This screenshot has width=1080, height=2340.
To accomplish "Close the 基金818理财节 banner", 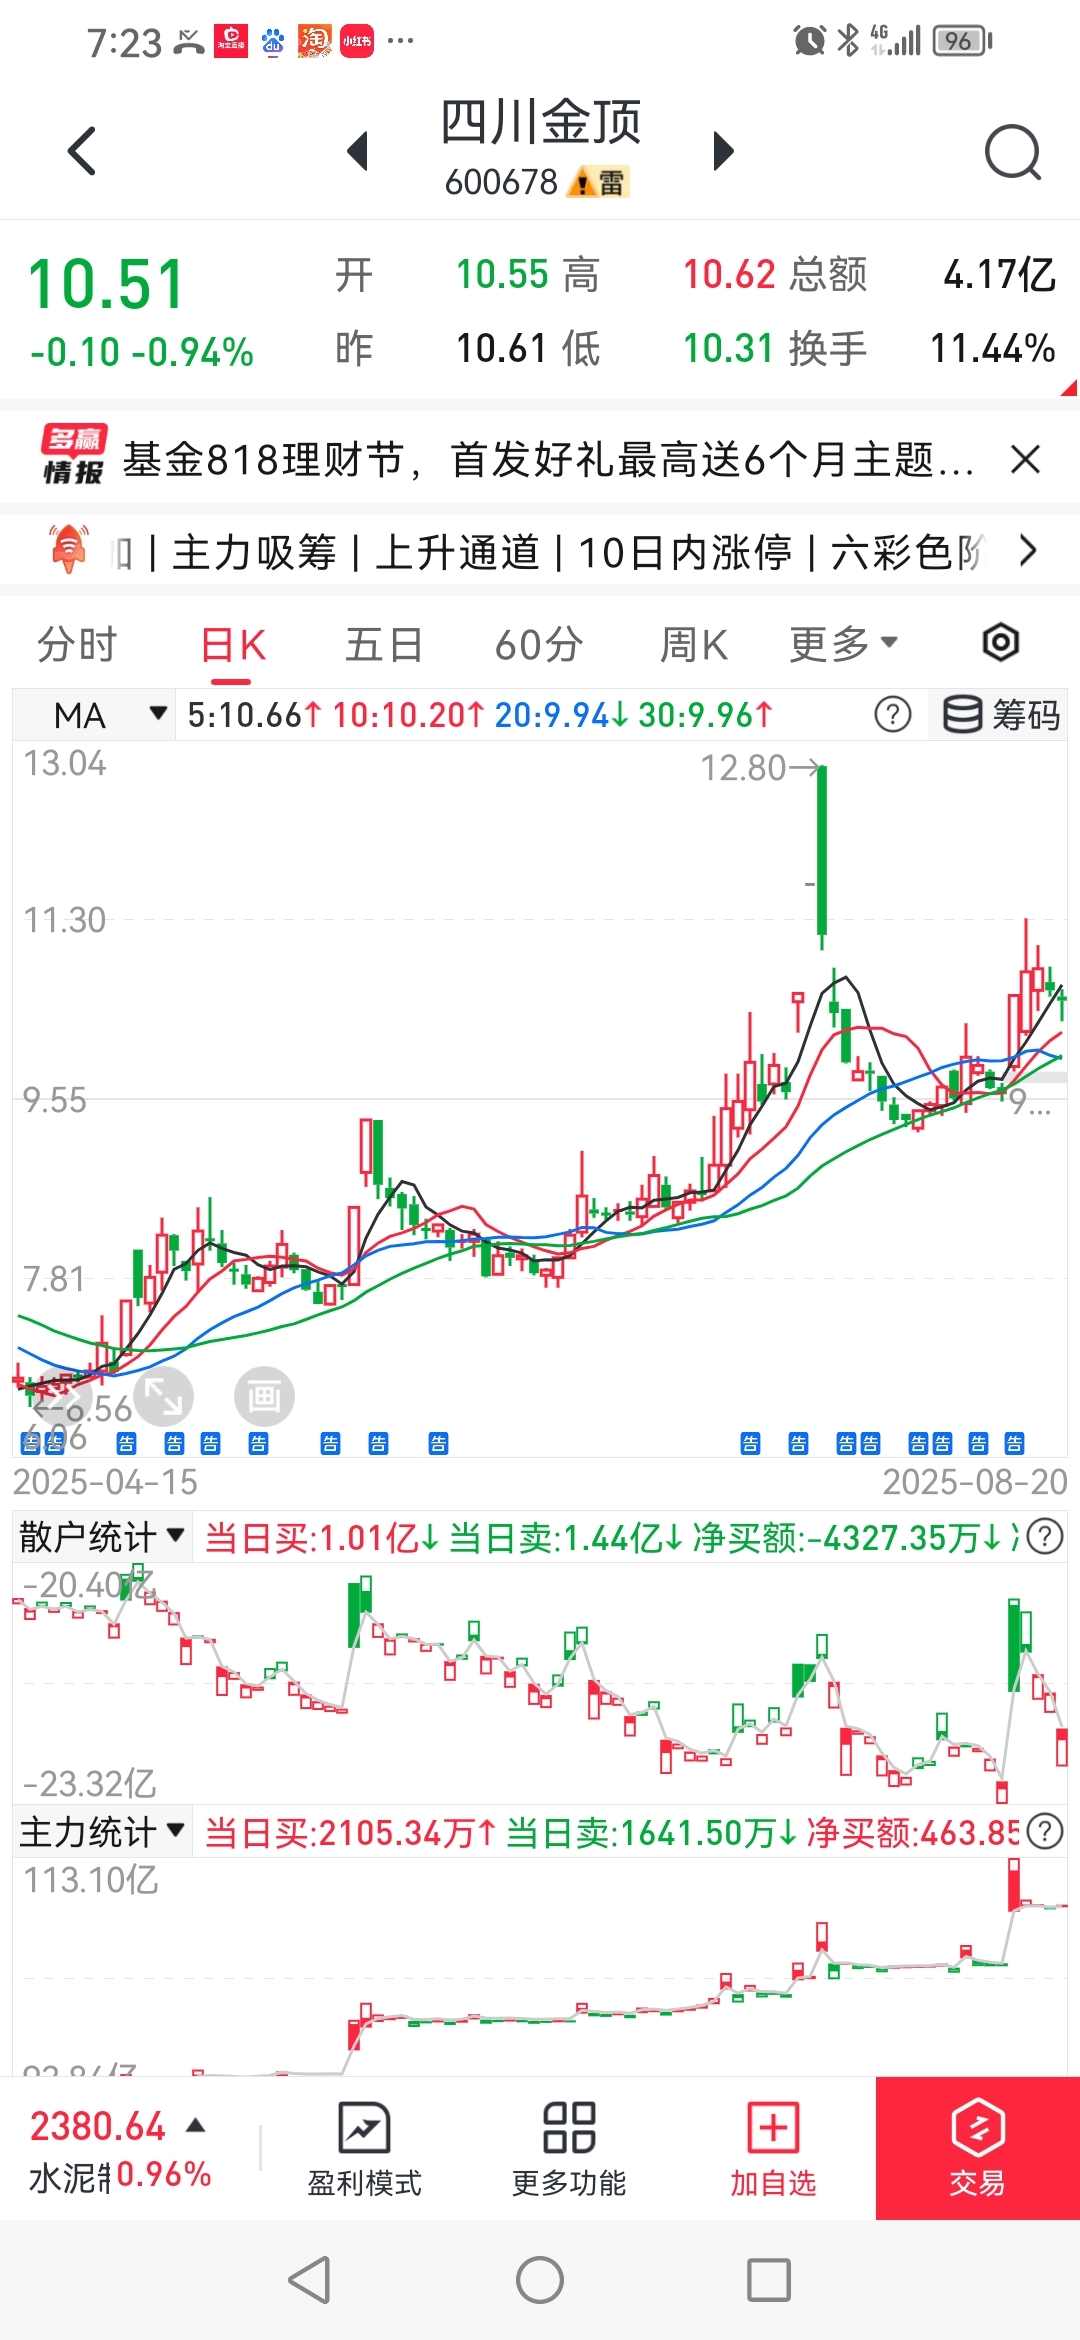I will (x=1025, y=460).
